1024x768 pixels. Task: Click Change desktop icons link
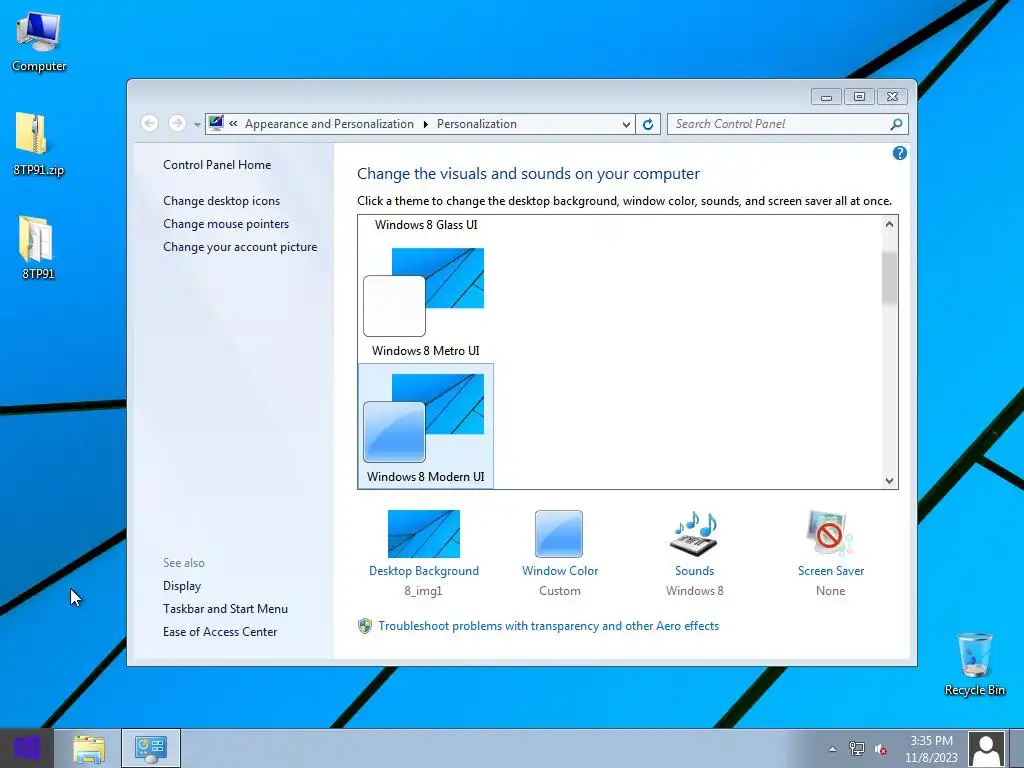click(x=221, y=201)
